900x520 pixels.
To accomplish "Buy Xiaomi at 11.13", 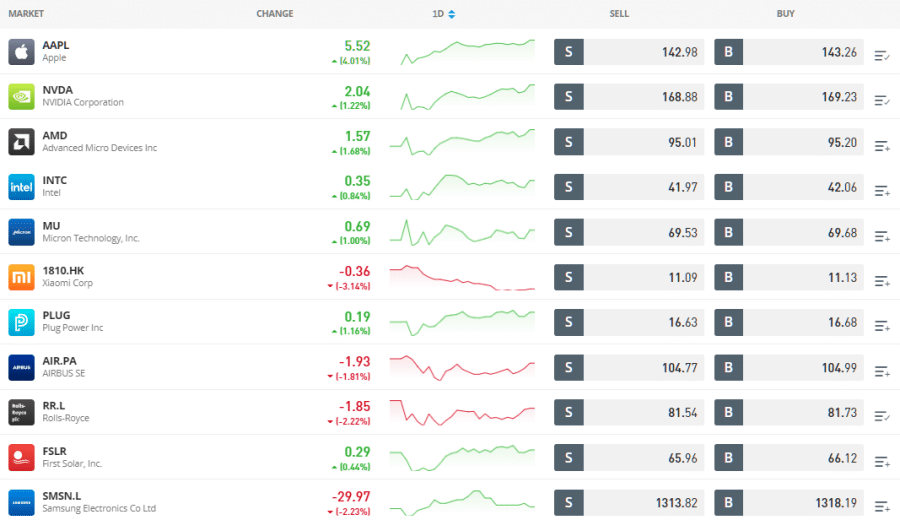I will click(x=789, y=277).
